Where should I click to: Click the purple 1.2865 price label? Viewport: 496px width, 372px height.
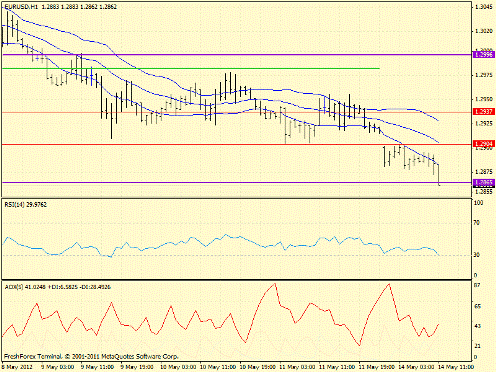click(484, 182)
